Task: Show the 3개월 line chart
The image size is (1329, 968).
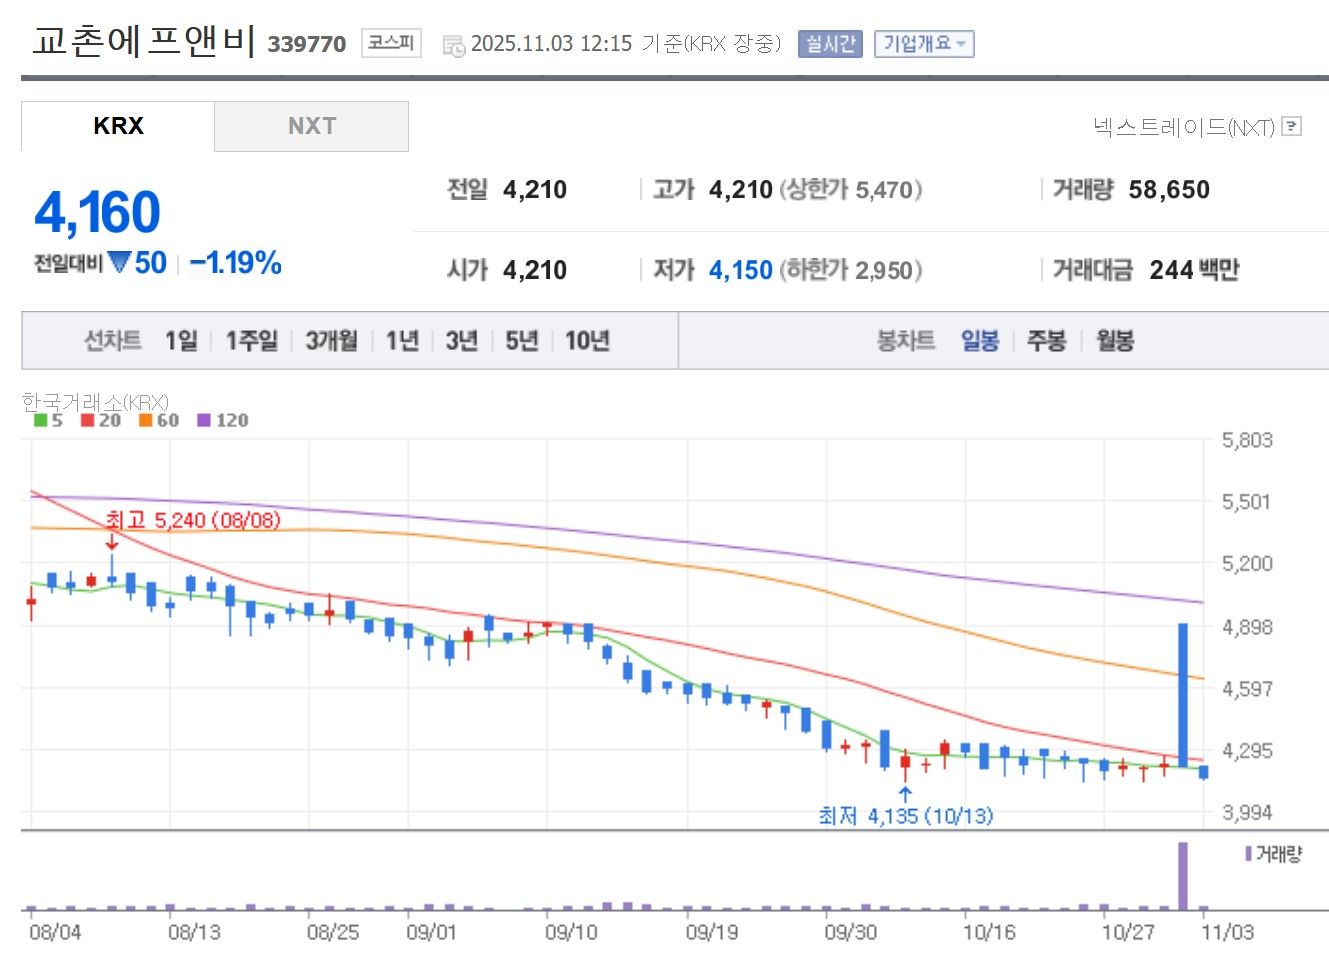Action: click(331, 341)
